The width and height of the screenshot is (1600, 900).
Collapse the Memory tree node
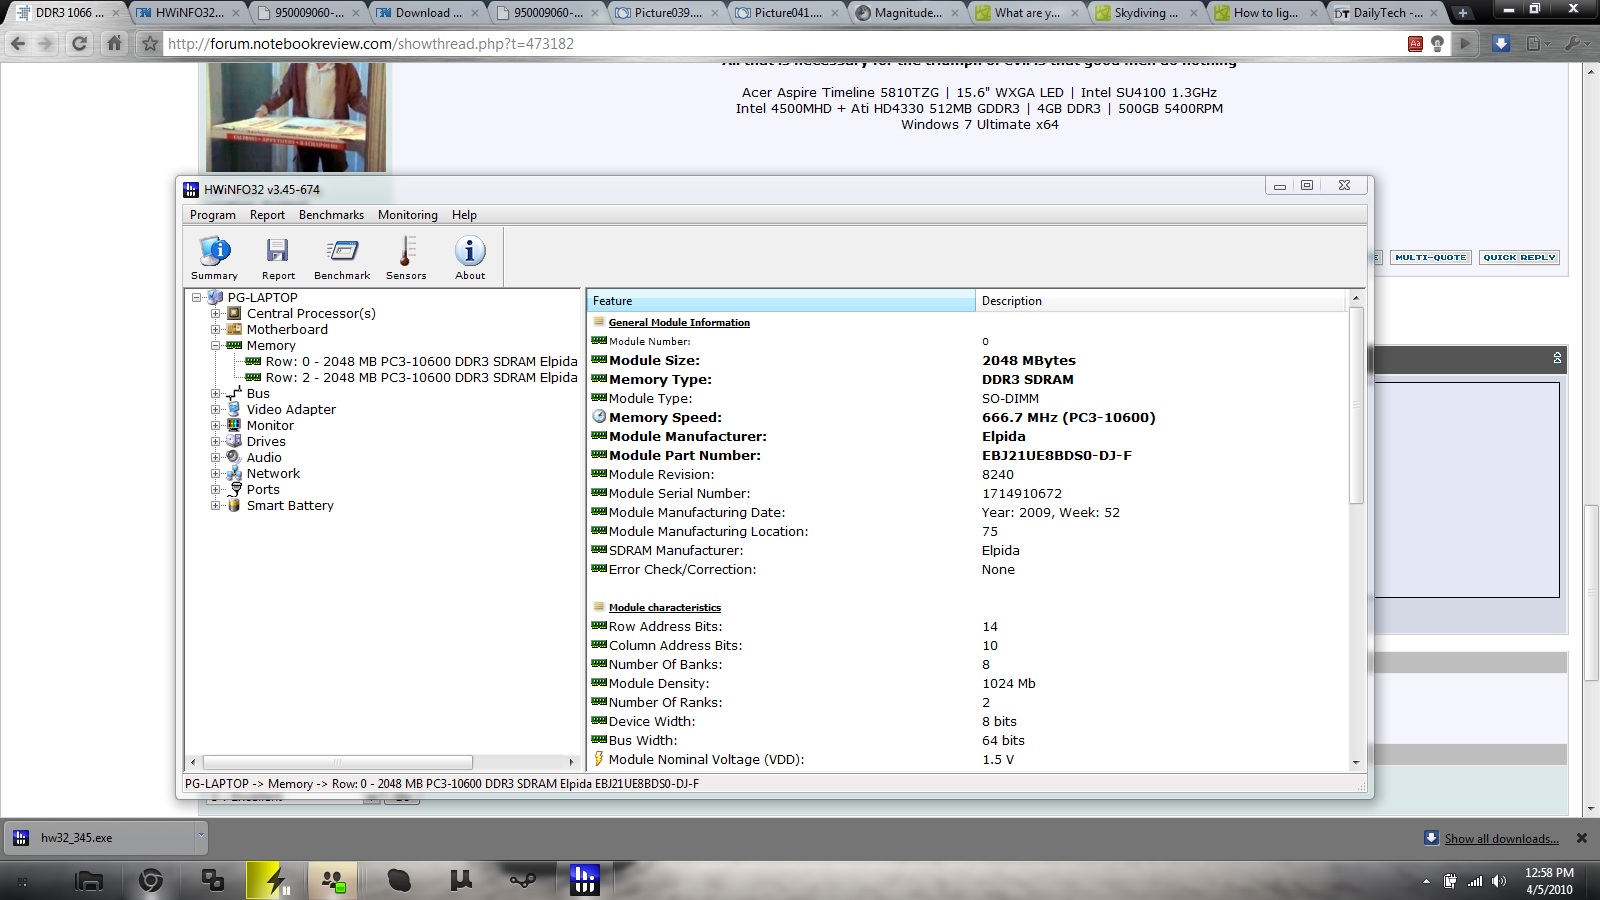(215, 345)
